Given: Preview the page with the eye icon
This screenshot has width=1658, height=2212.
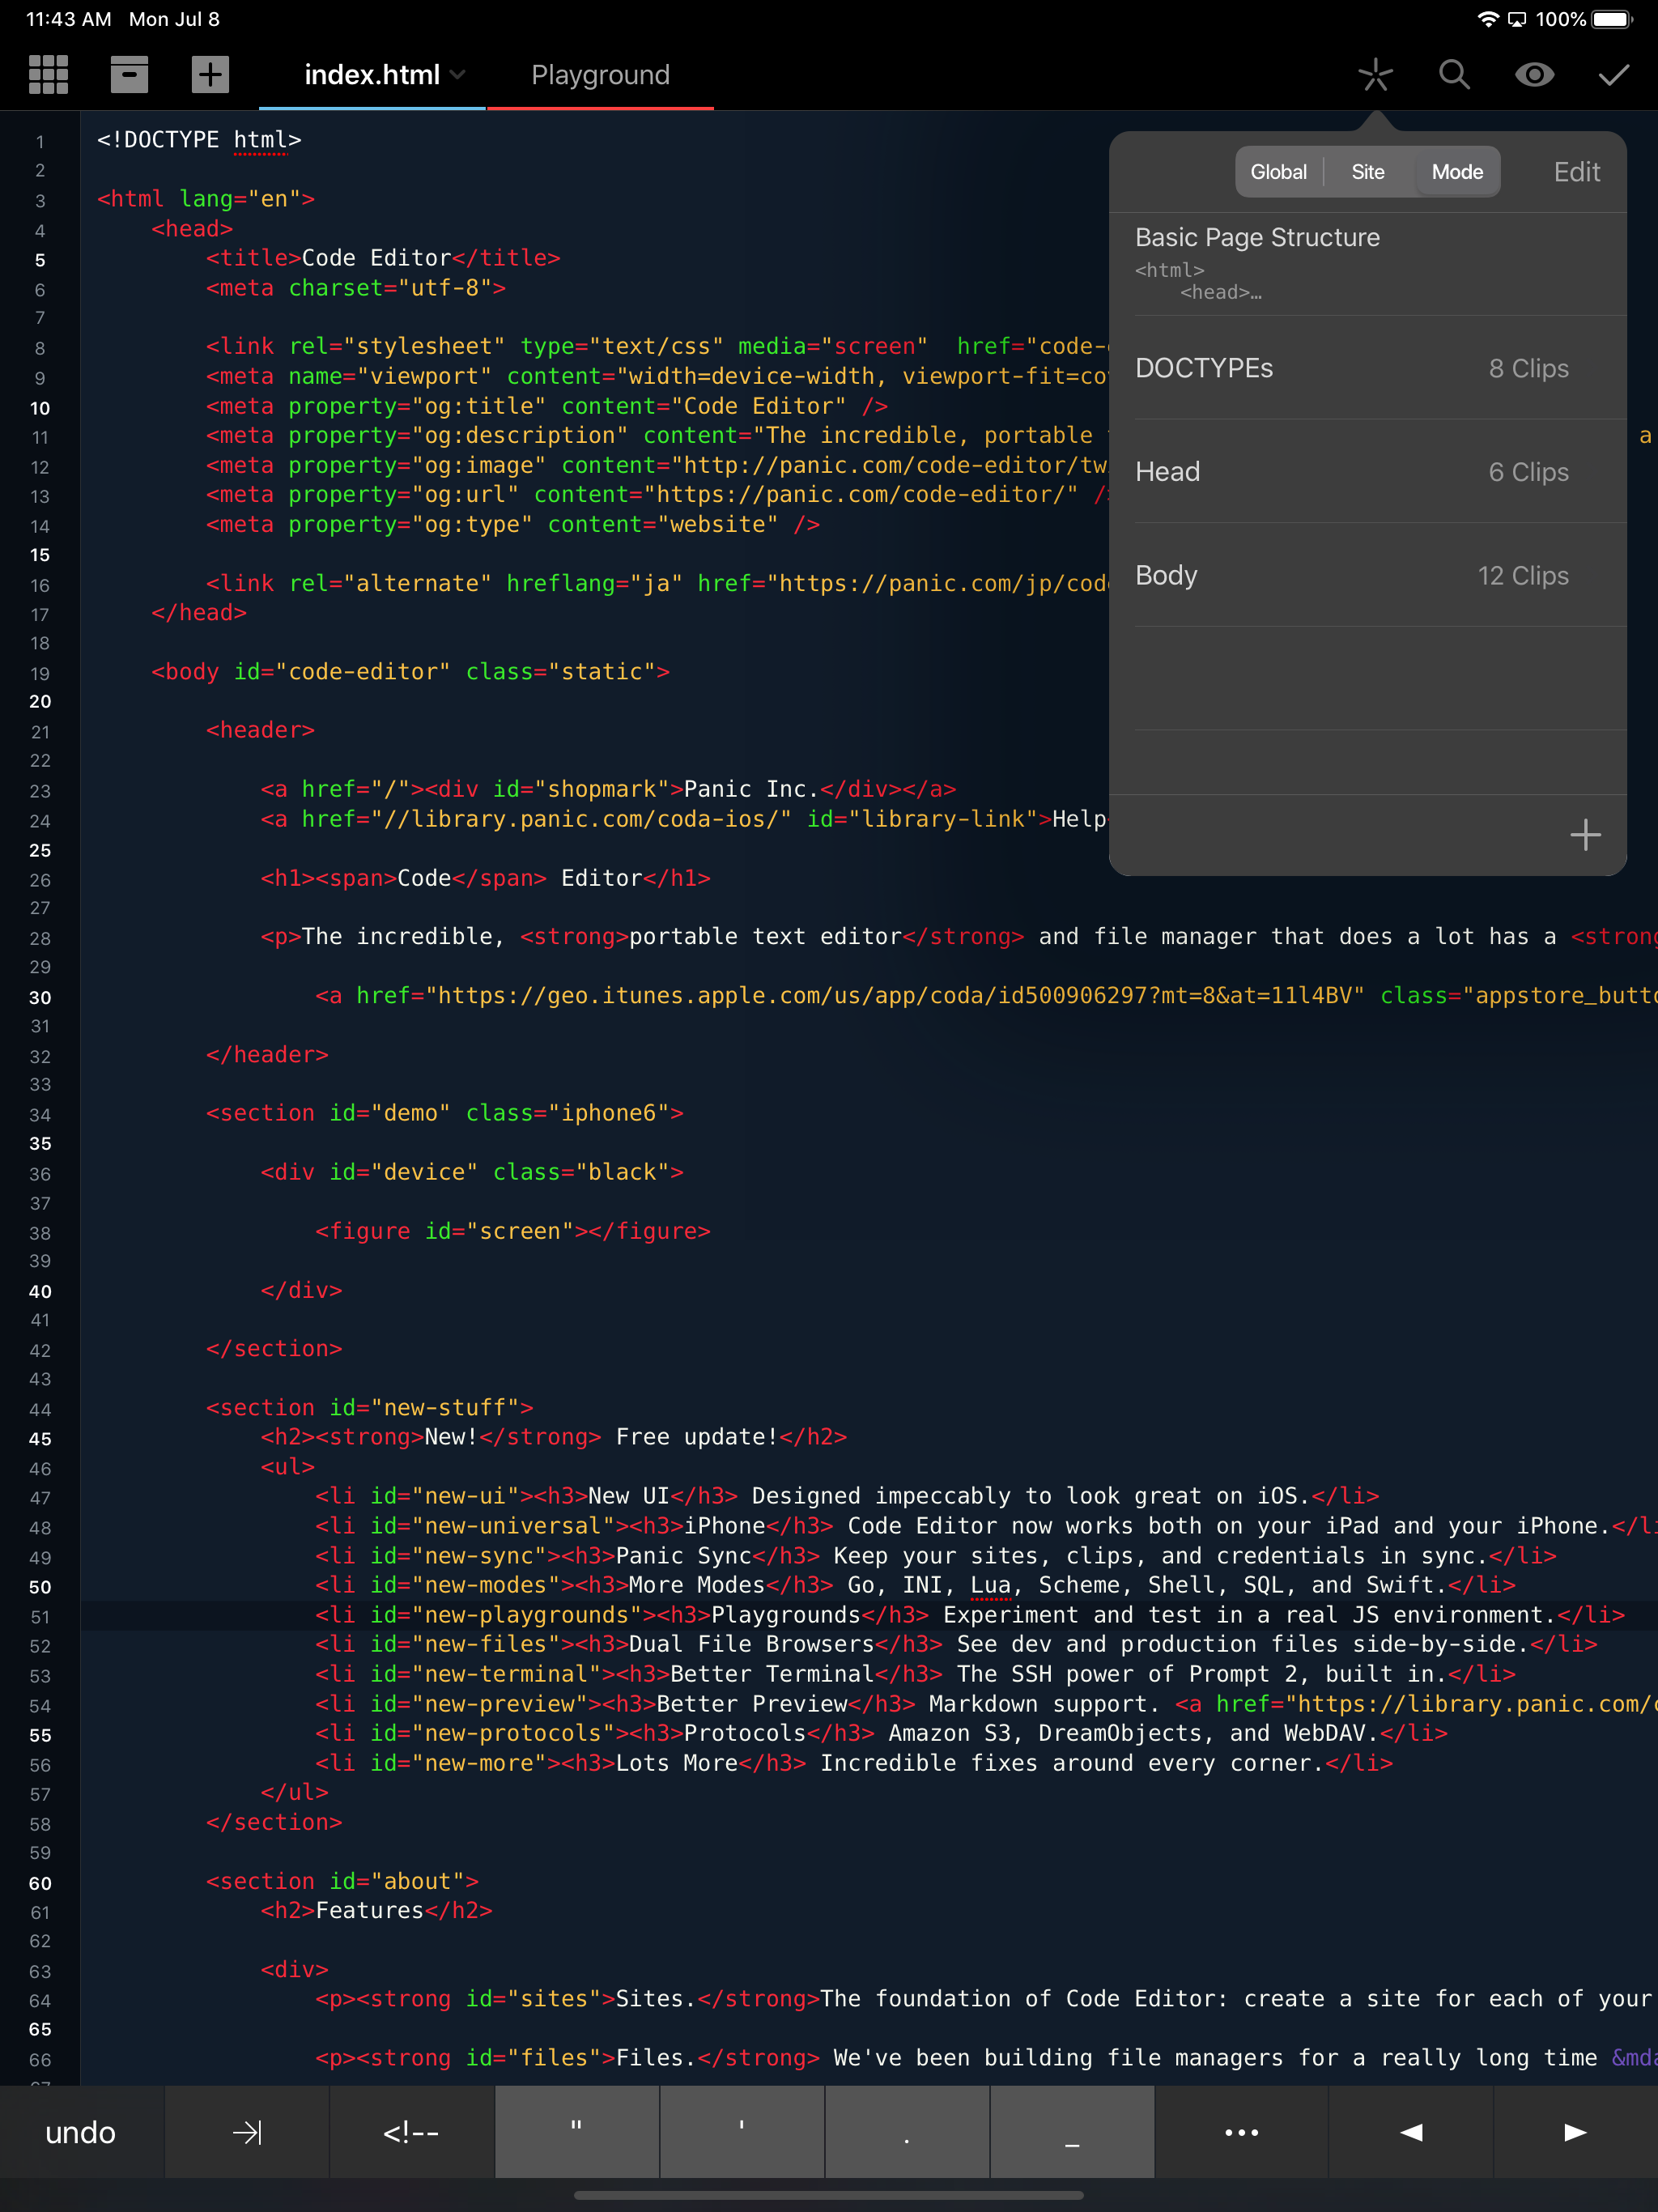Looking at the screenshot, I should 1534,74.
